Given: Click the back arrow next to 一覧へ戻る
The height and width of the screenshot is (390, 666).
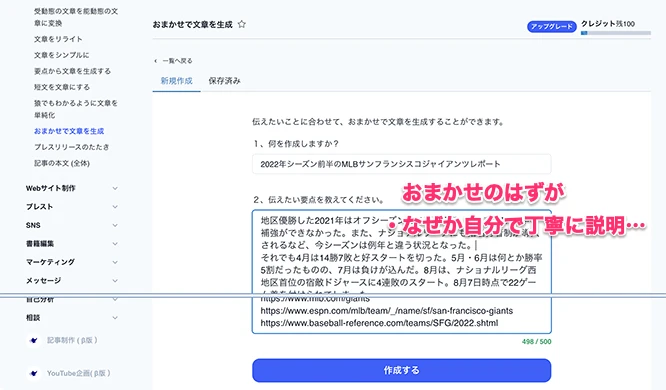Looking at the screenshot, I should (x=155, y=61).
